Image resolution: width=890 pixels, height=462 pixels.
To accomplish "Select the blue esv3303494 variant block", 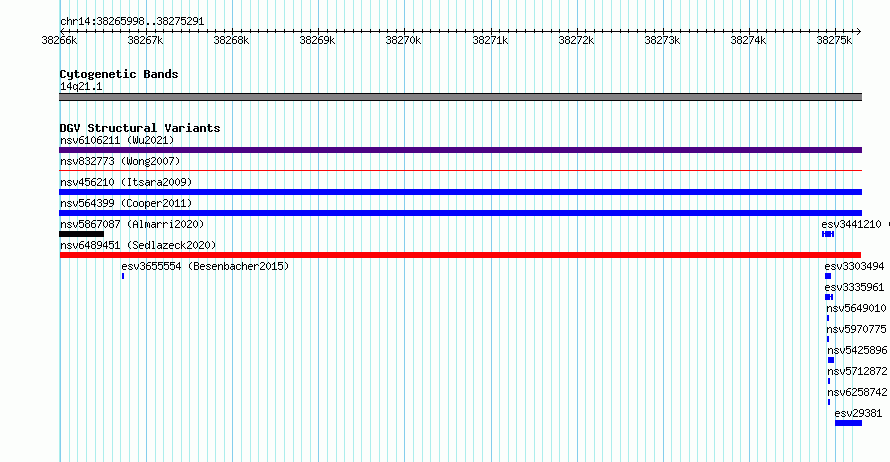I will (828, 276).
